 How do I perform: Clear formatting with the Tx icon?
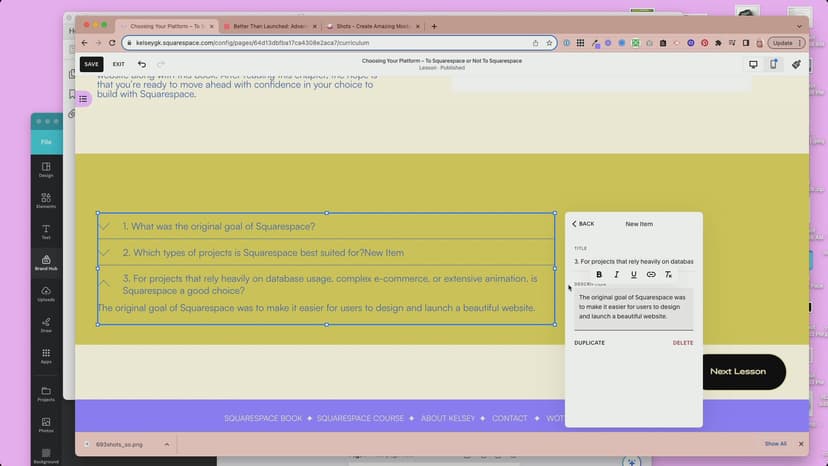668,274
